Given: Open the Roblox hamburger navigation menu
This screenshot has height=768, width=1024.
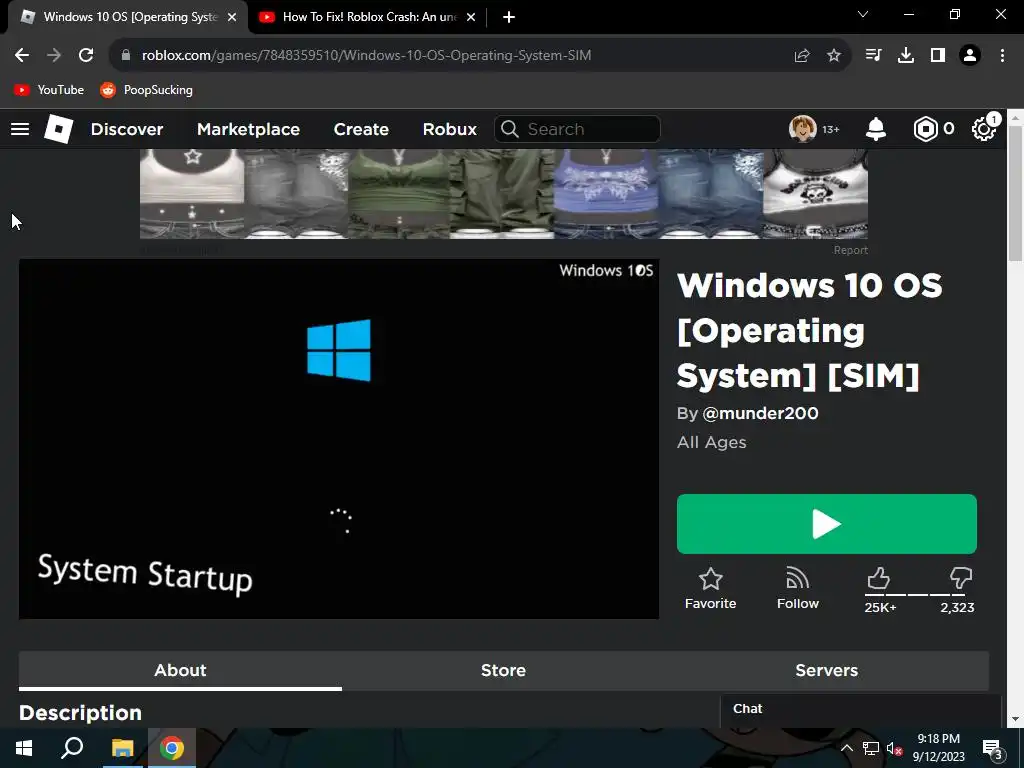Looking at the screenshot, I should (20, 129).
